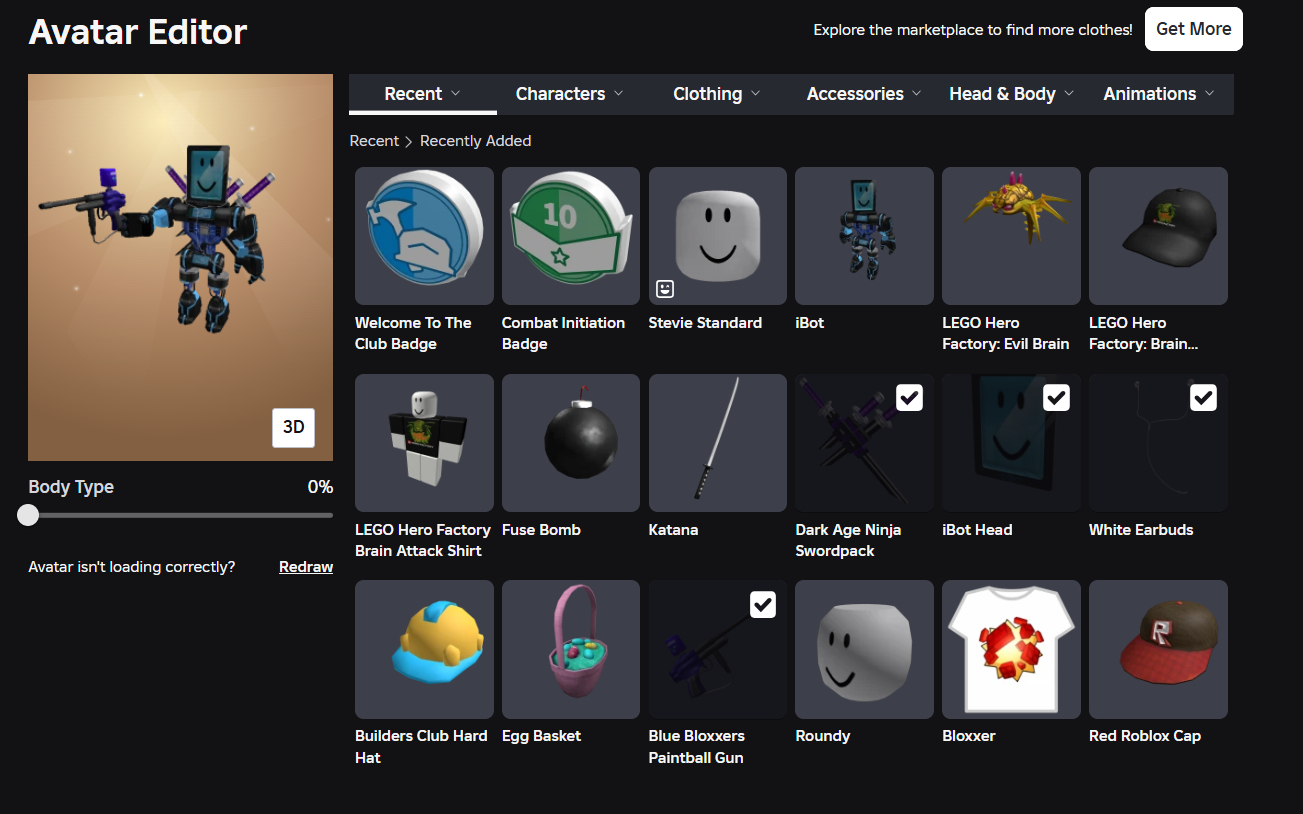The width and height of the screenshot is (1303, 814).
Task: Click the iBot Head item label
Action: click(977, 530)
